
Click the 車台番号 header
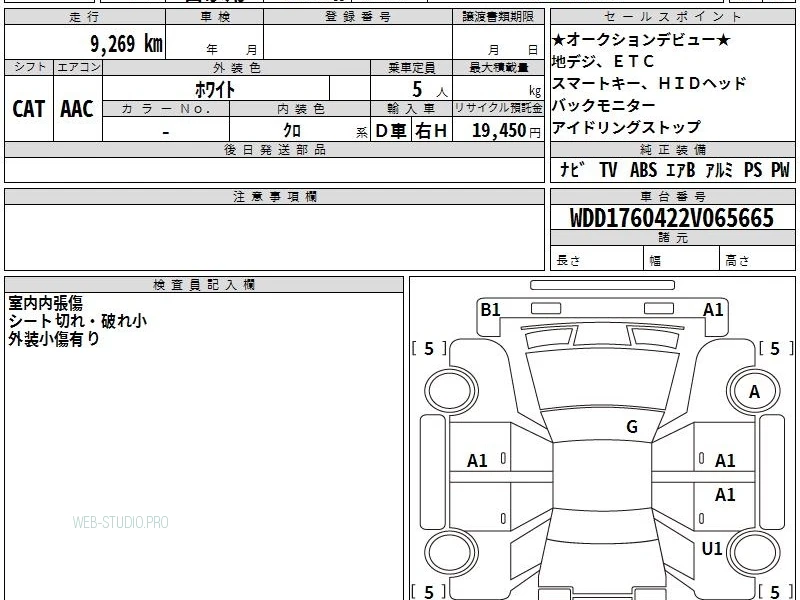(x=672, y=196)
